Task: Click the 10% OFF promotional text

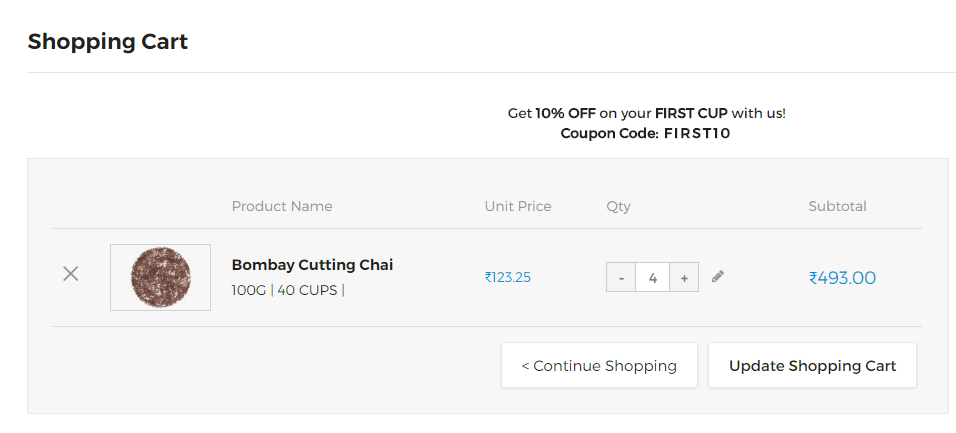Action: coord(565,113)
